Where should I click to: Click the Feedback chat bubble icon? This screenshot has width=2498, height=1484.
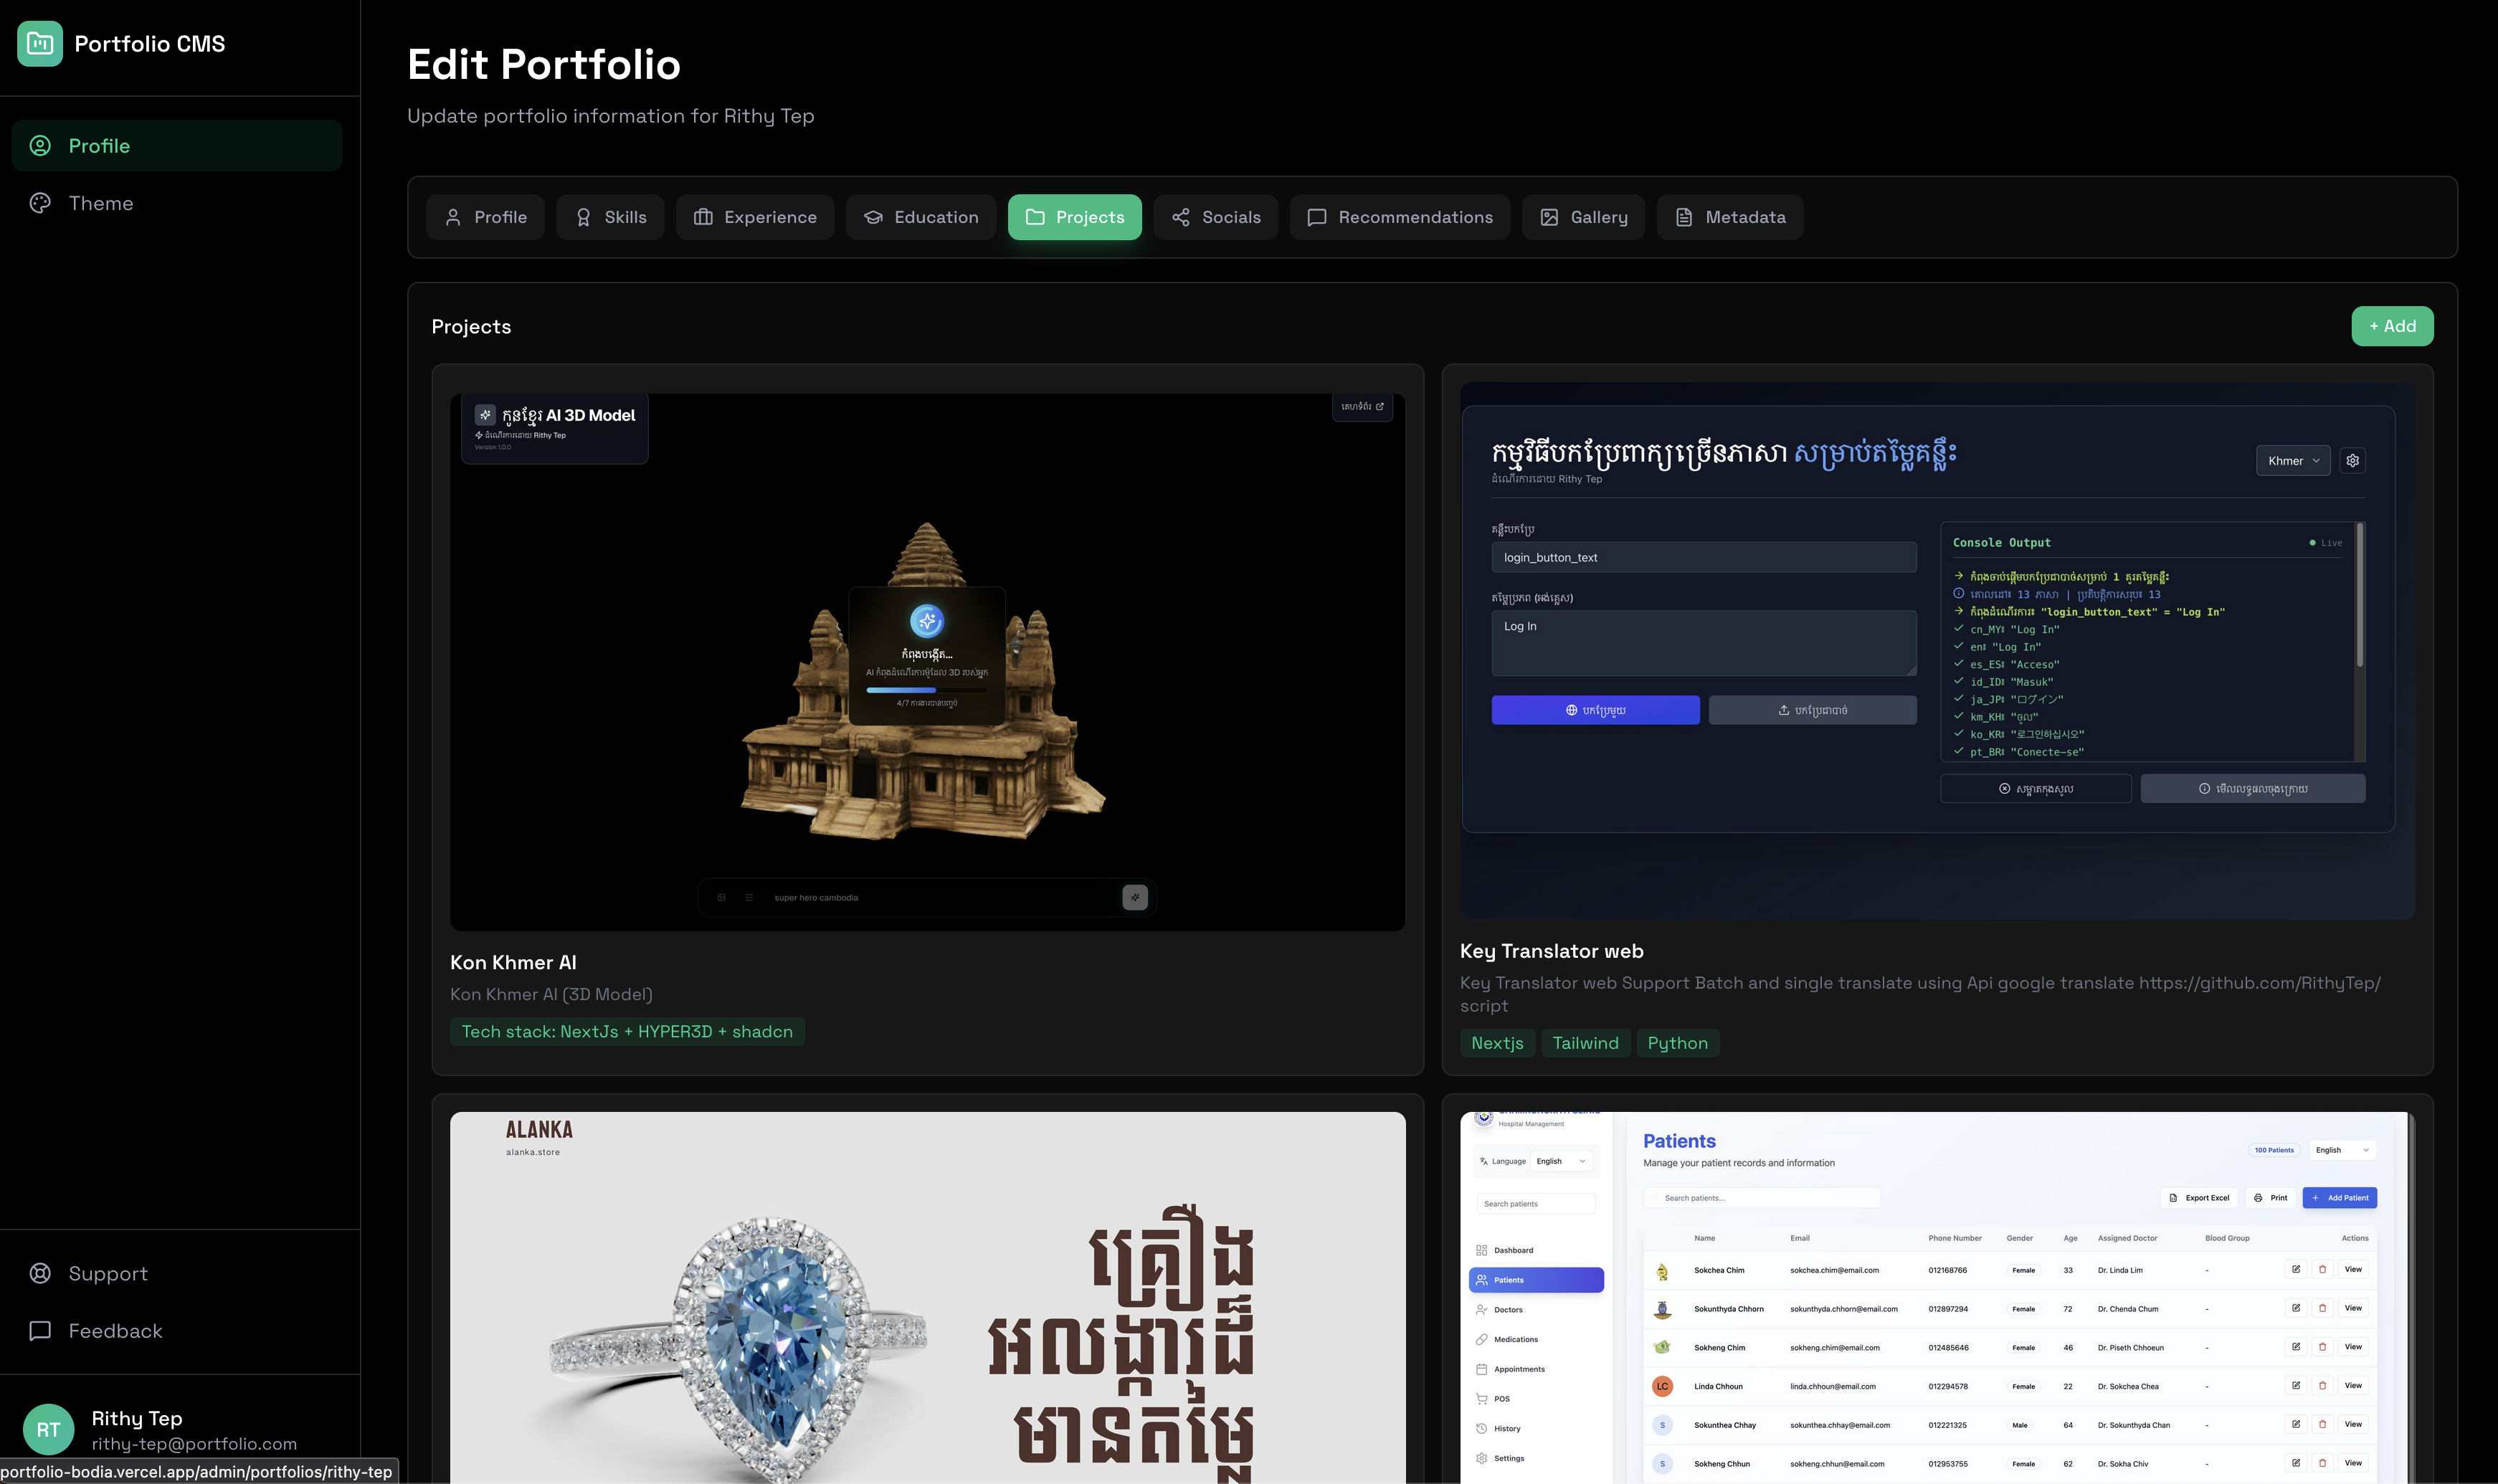(40, 1331)
